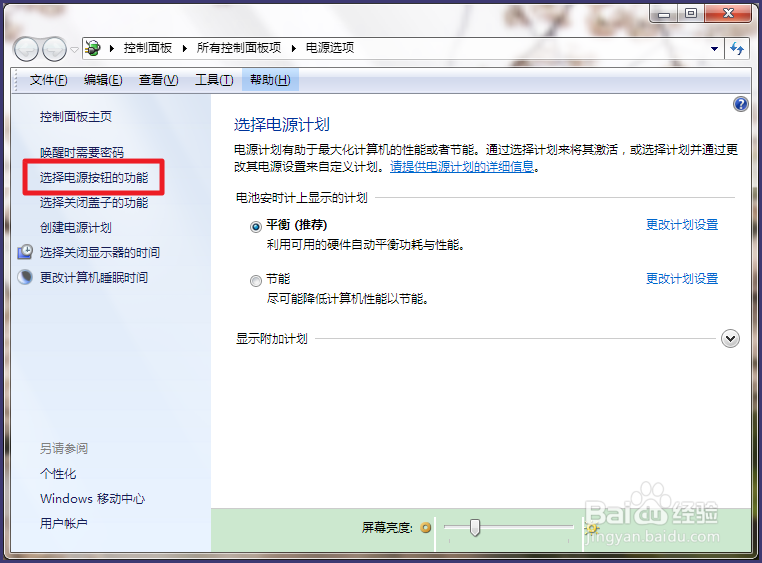Viewport: 762px width, 563px height.
Task: Click the bright sun icon right of slider
Action: [591, 528]
